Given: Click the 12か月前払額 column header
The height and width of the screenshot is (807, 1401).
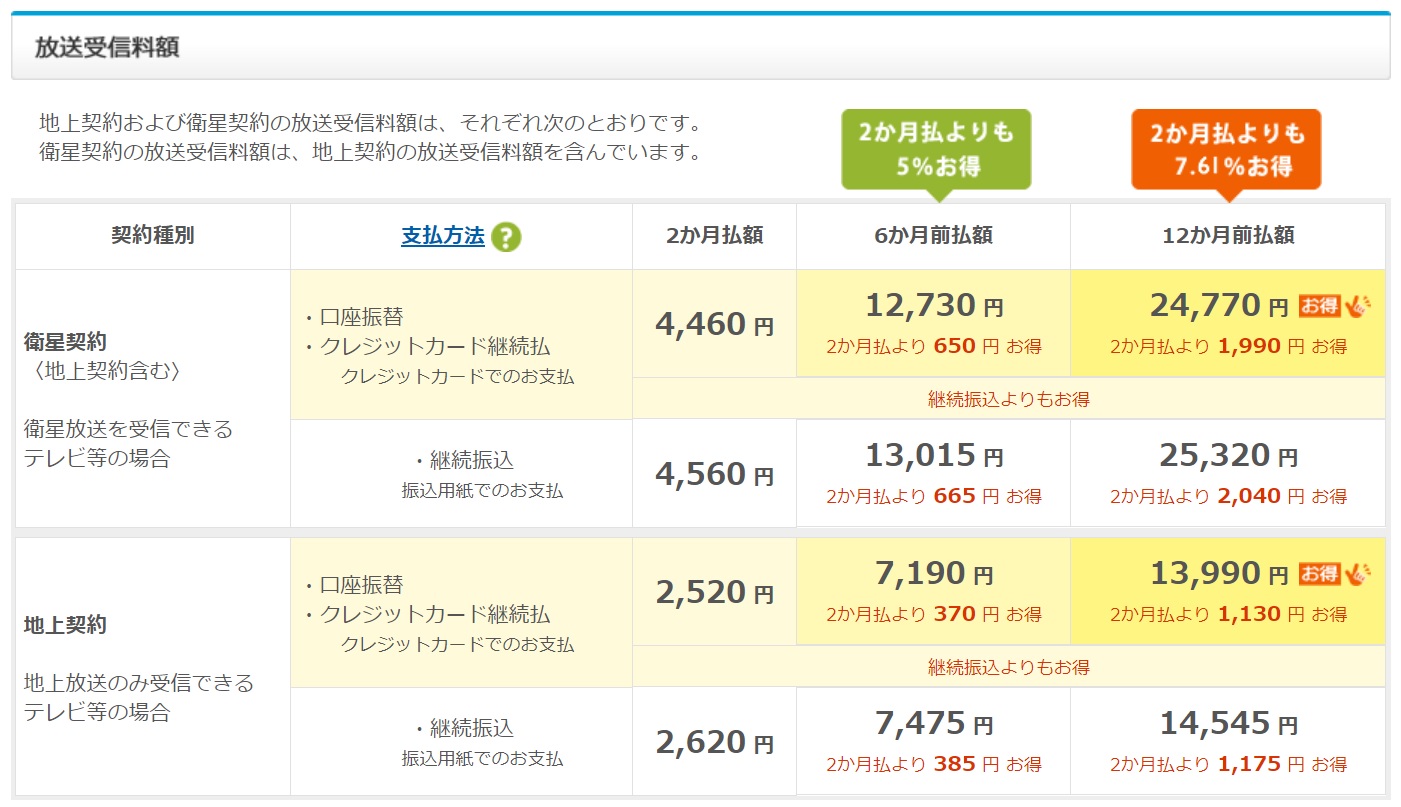Looking at the screenshot, I should pos(1227,236).
